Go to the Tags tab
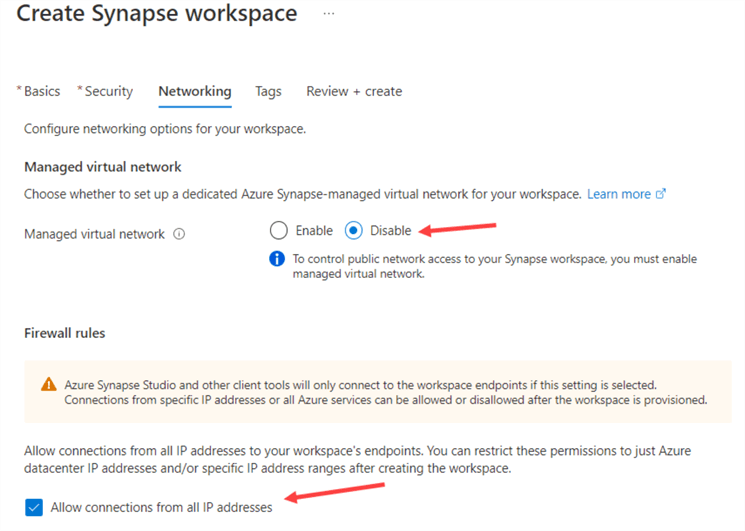Screen dimensions: 745x531 268,91
